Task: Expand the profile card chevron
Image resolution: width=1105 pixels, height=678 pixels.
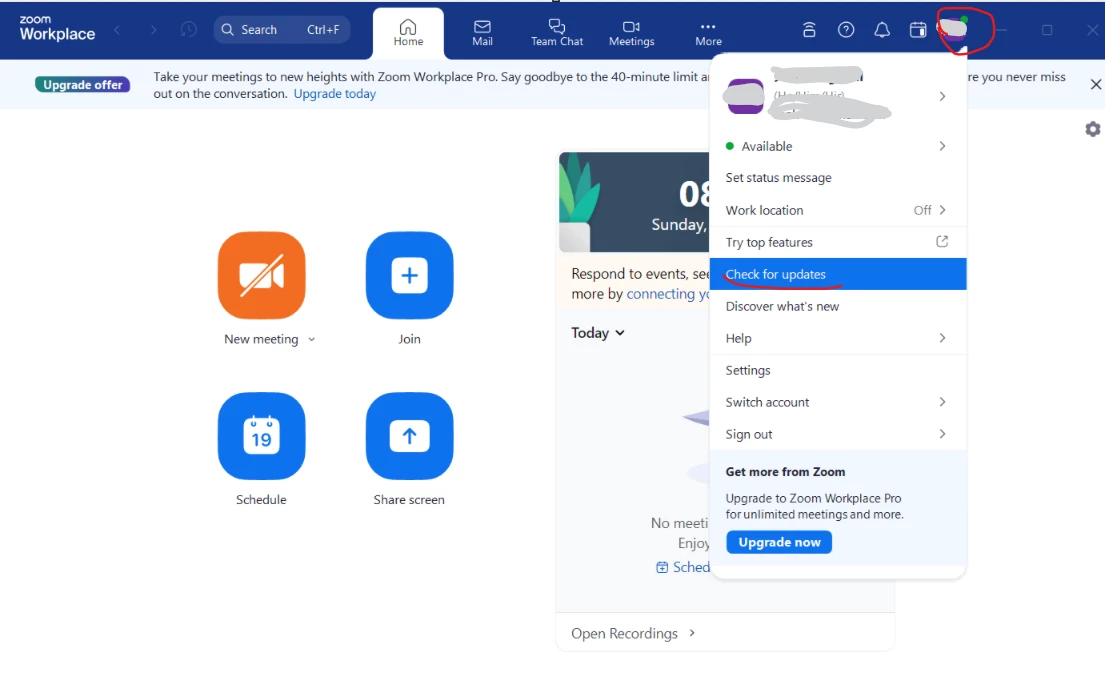Action: click(942, 97)
